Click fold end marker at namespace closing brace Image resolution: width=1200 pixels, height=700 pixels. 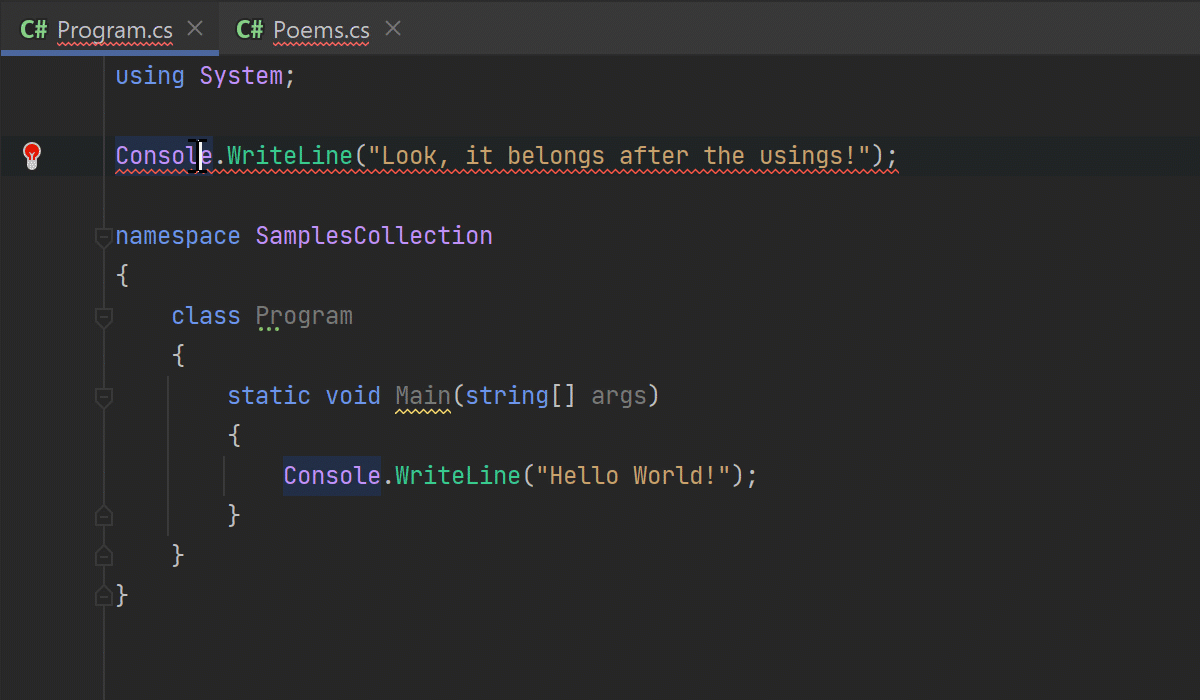(103, 595)
